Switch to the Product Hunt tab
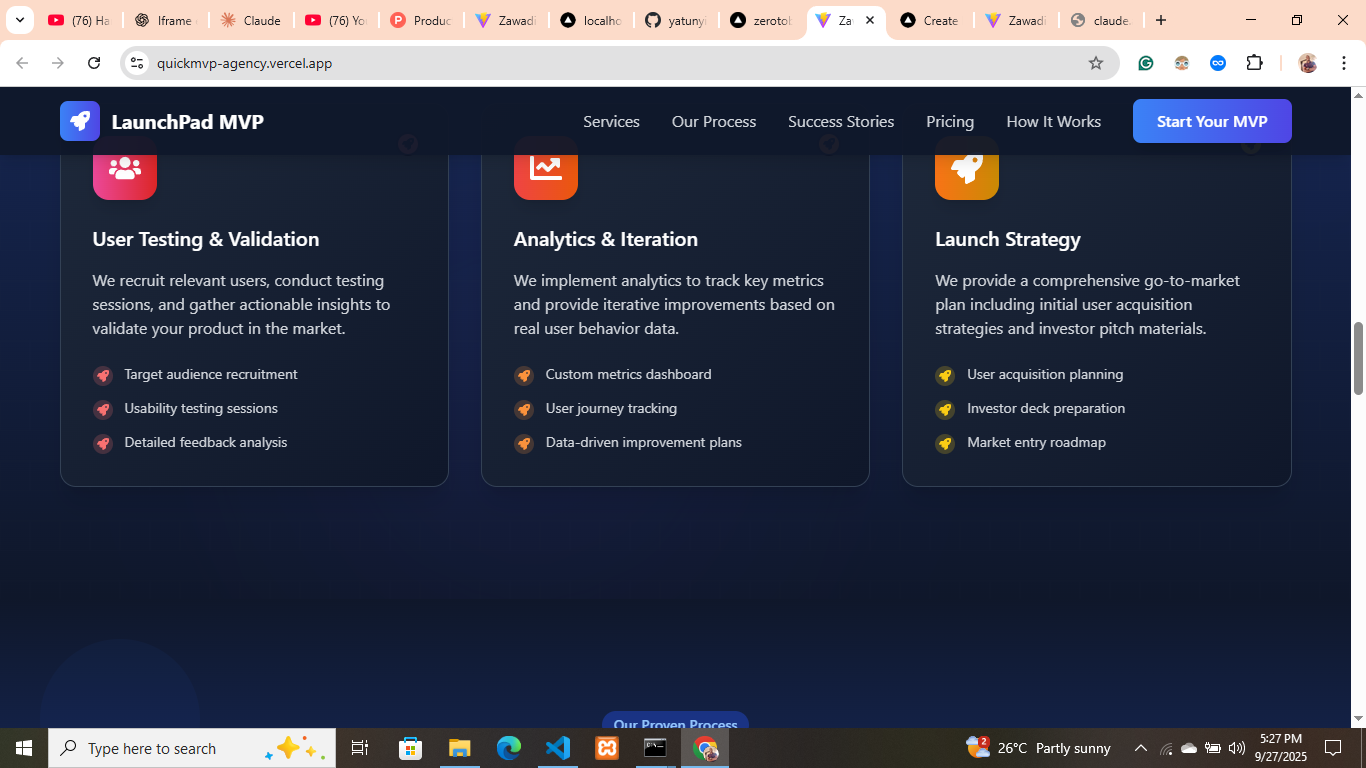Screen dimensions: 1366x768 [421, 20]
